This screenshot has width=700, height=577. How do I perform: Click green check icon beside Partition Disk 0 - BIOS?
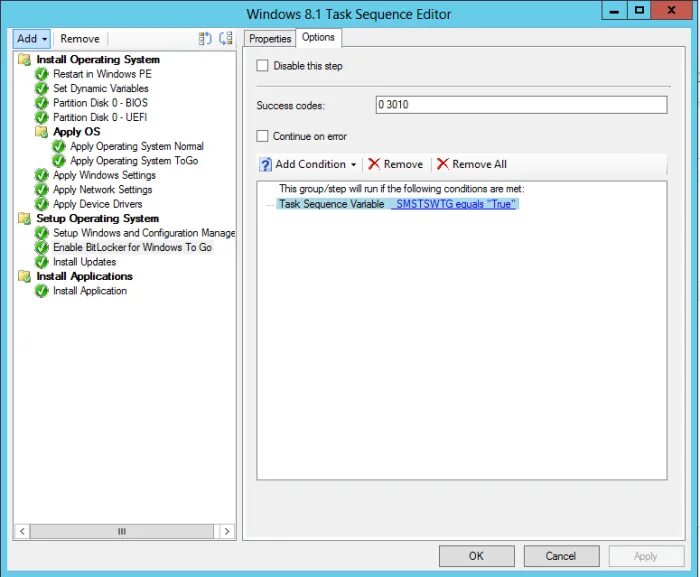[x=42, y=103]
